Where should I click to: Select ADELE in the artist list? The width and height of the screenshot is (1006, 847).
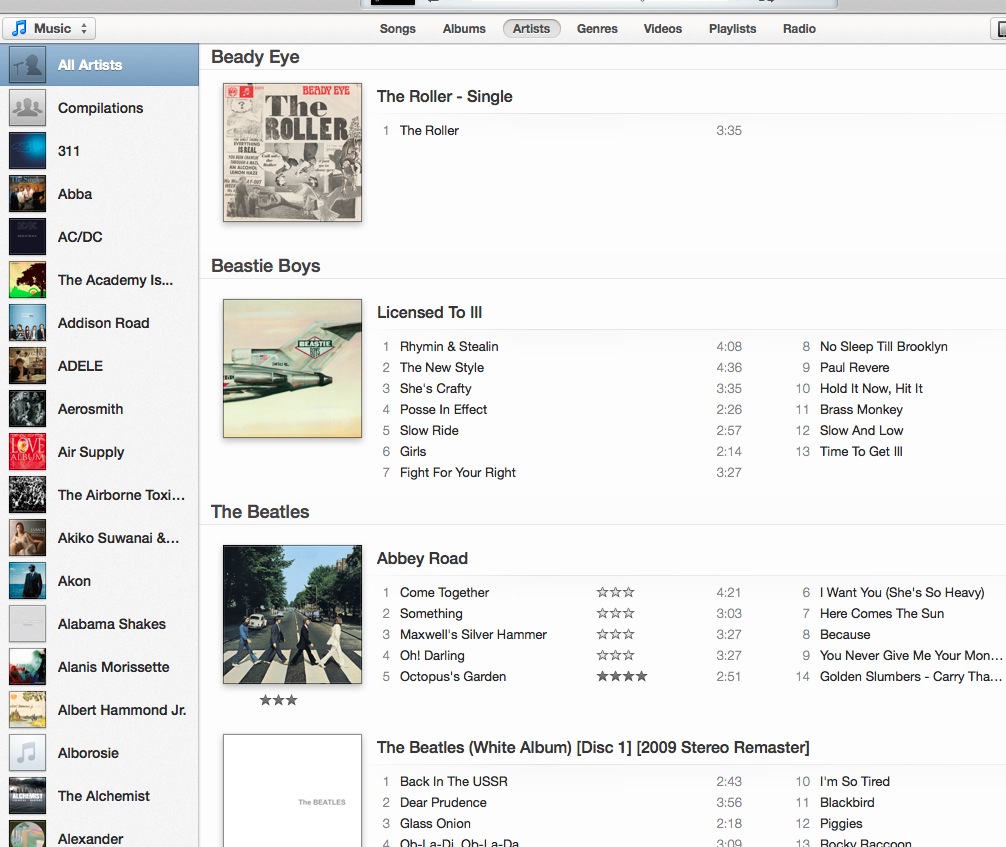point(99,366)
